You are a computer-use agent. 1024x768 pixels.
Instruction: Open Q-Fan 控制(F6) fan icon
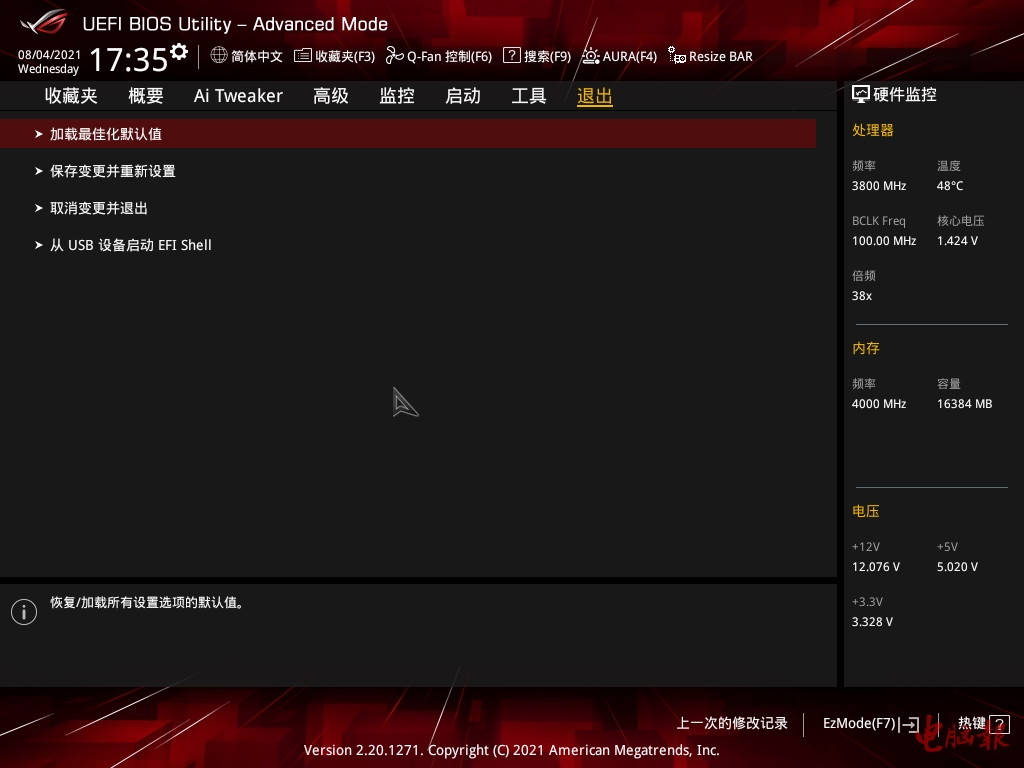coord(394,56)
